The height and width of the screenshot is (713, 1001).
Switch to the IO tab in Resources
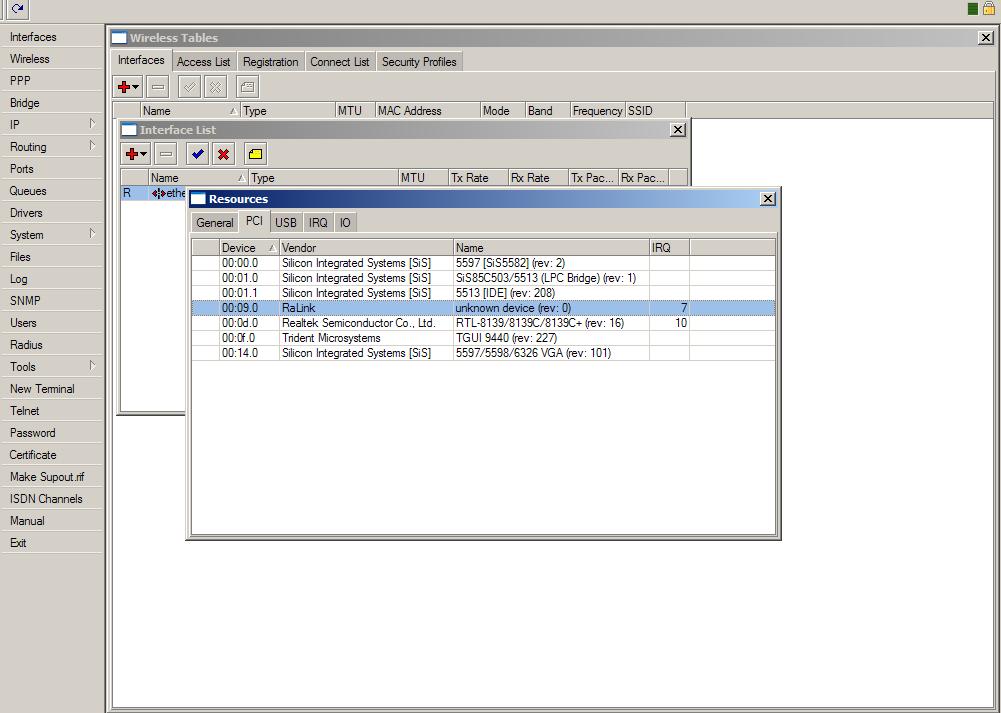tap(345, 223)
